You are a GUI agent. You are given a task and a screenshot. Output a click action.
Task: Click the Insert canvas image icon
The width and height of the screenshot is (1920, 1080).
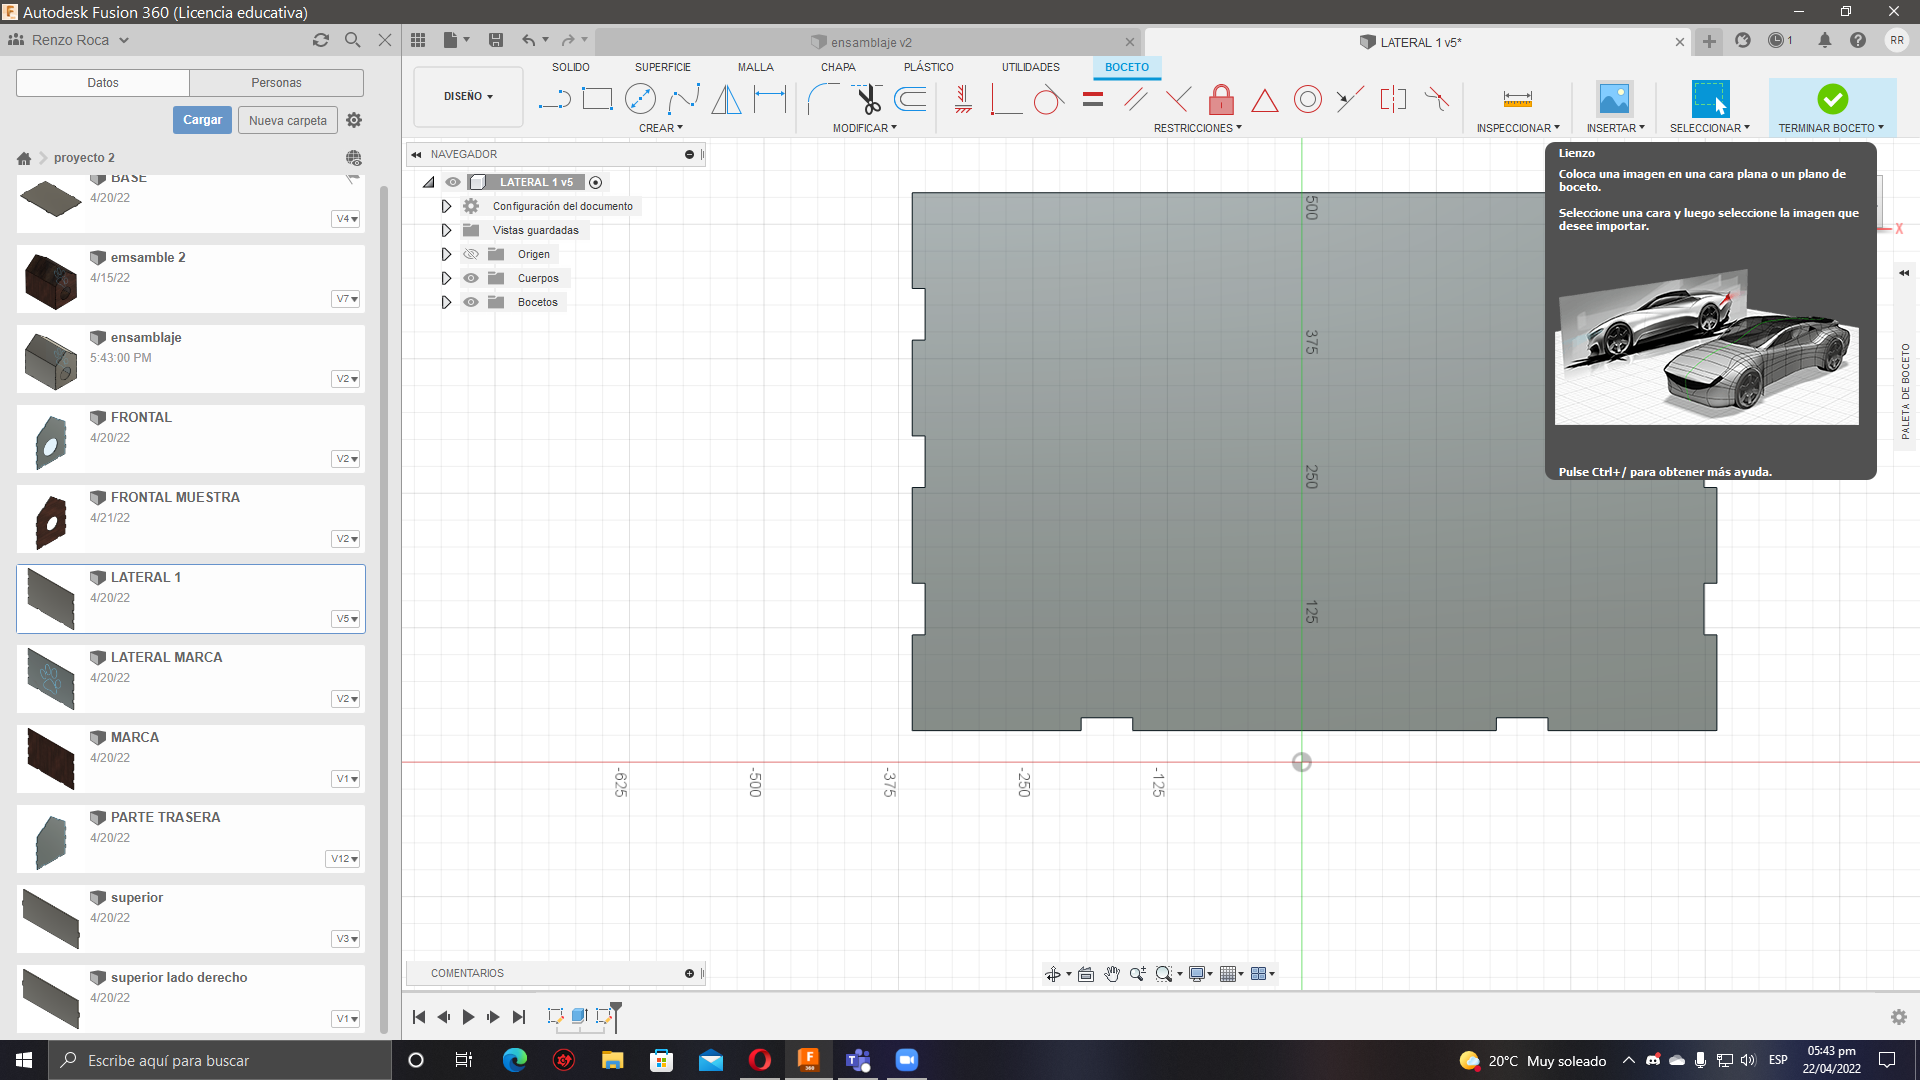click(x=1614, y=99)
